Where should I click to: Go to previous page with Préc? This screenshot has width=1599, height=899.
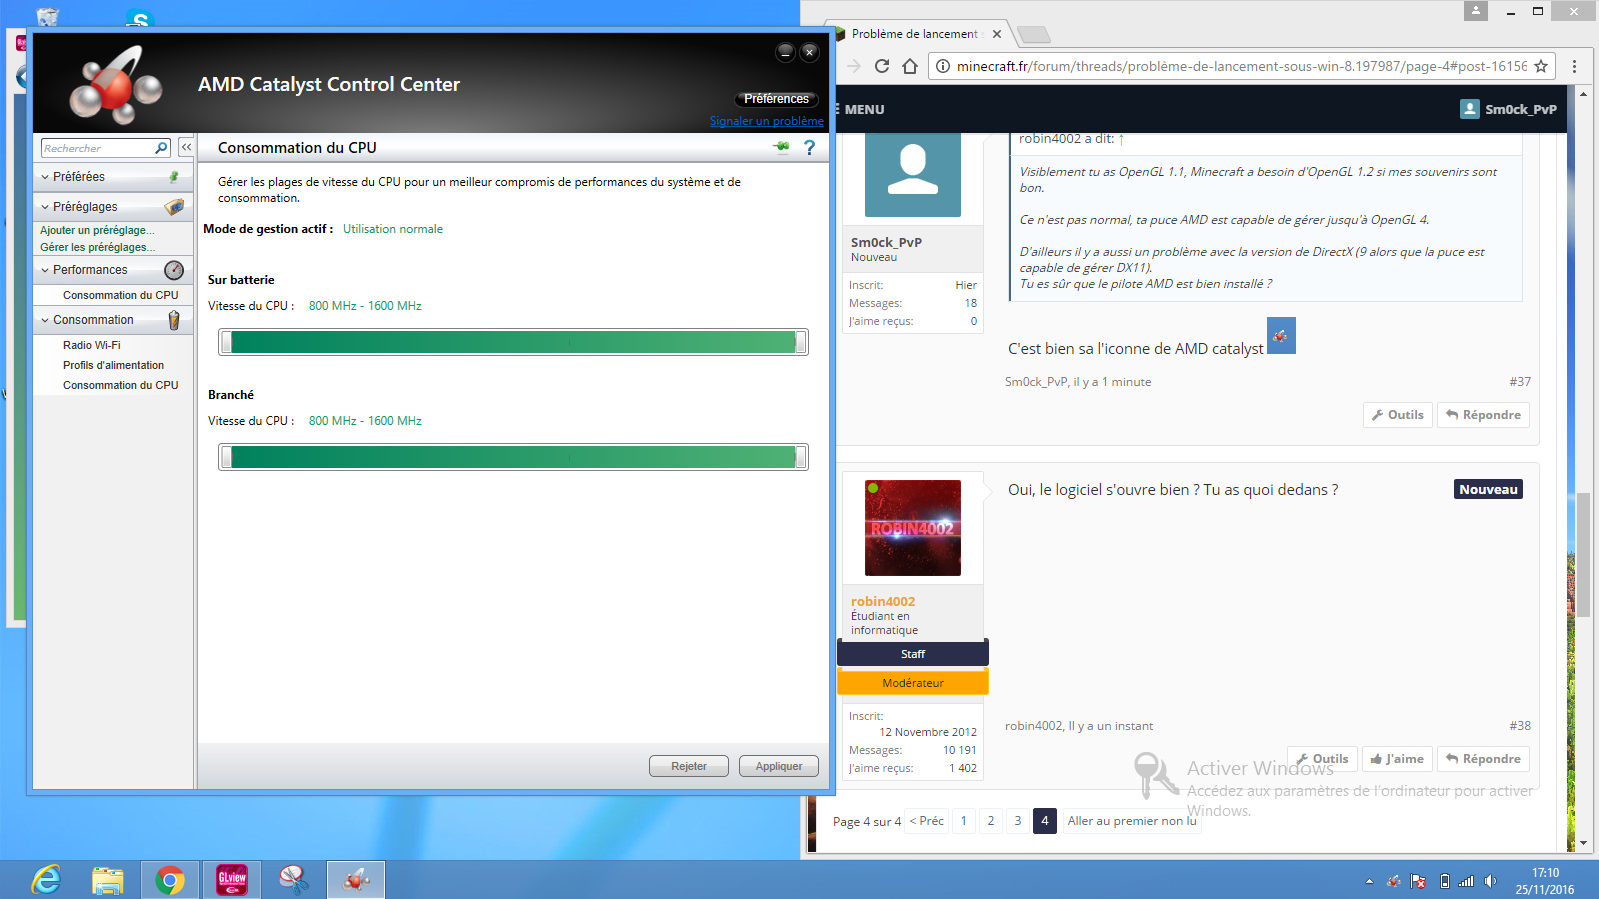click(x=926, y=821)
